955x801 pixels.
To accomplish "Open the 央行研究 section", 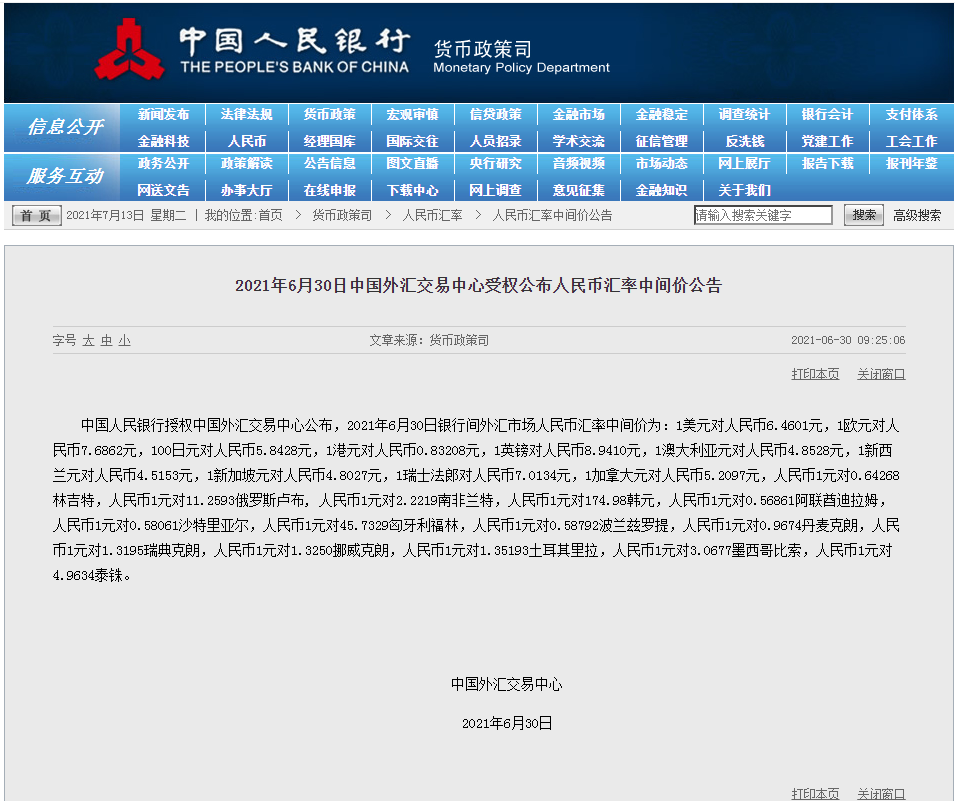I will [x=496, y=164].
